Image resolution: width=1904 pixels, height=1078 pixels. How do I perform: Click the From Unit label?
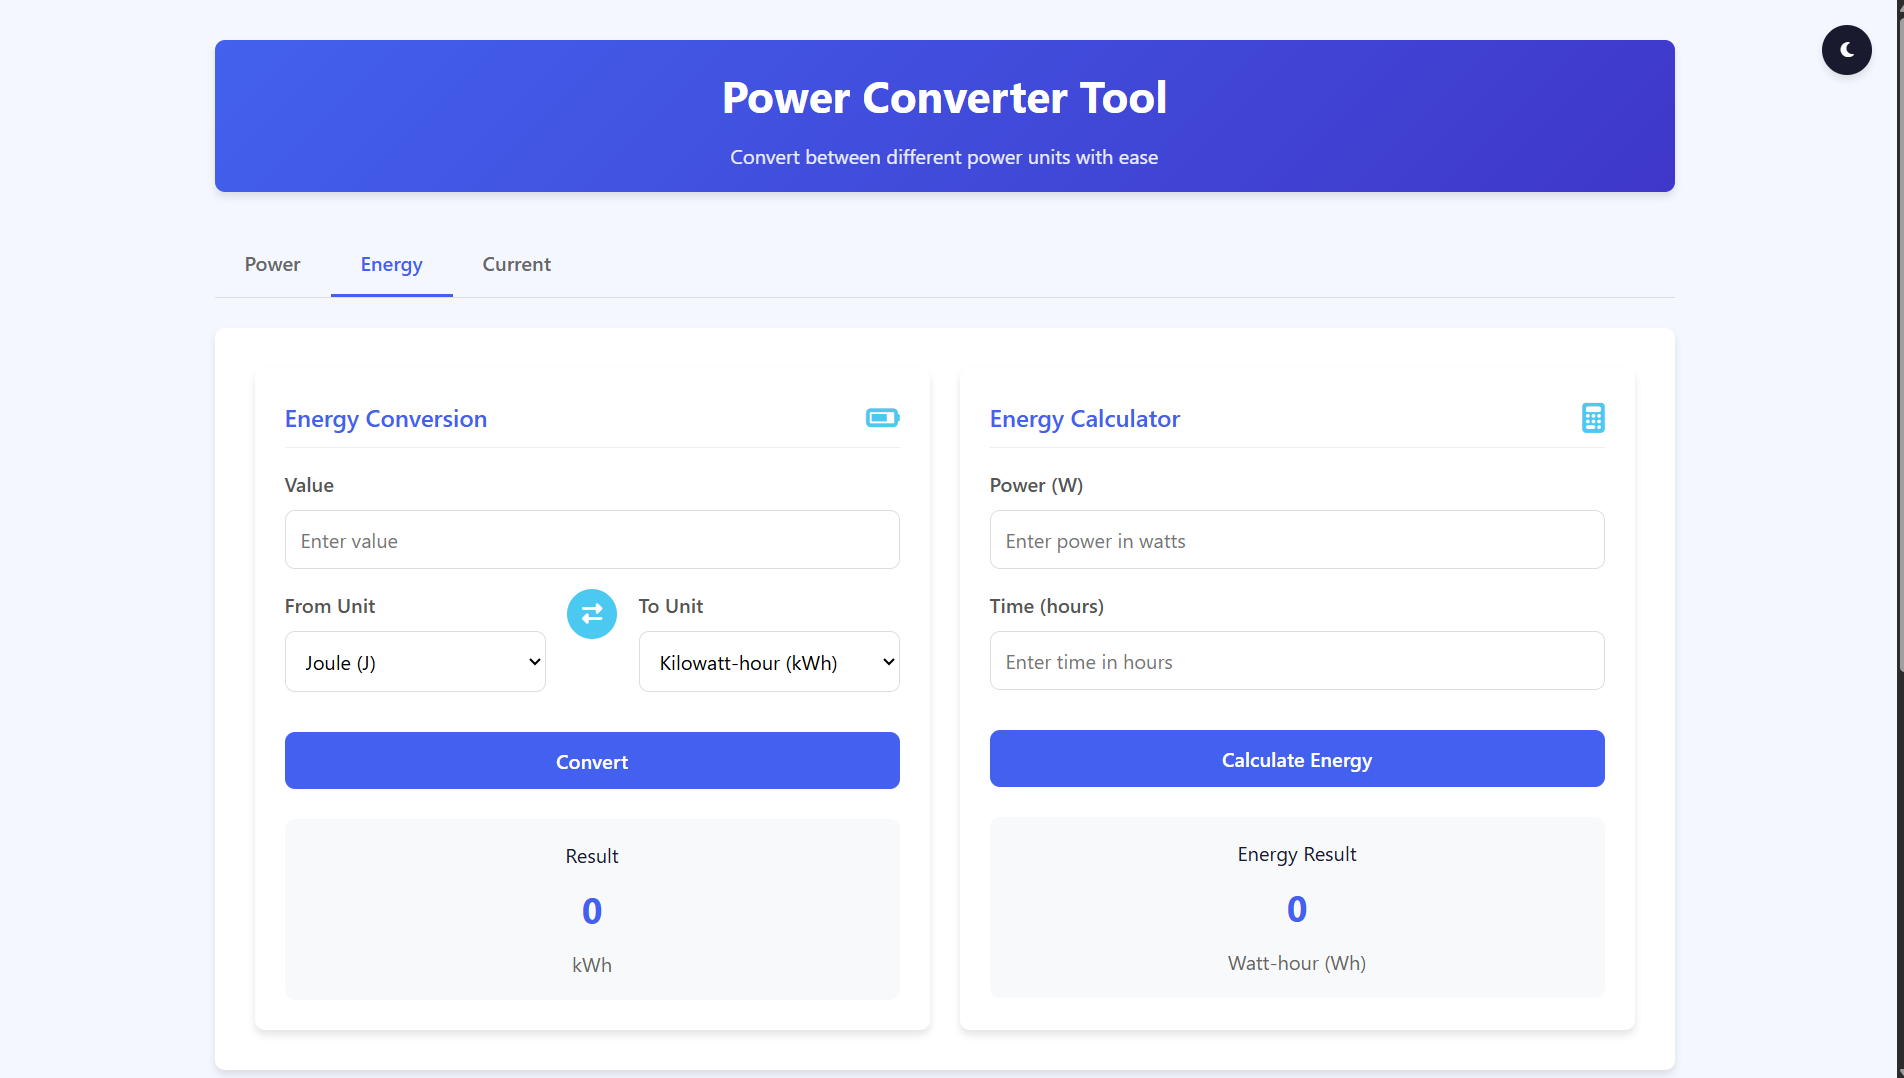coord(330,606)
